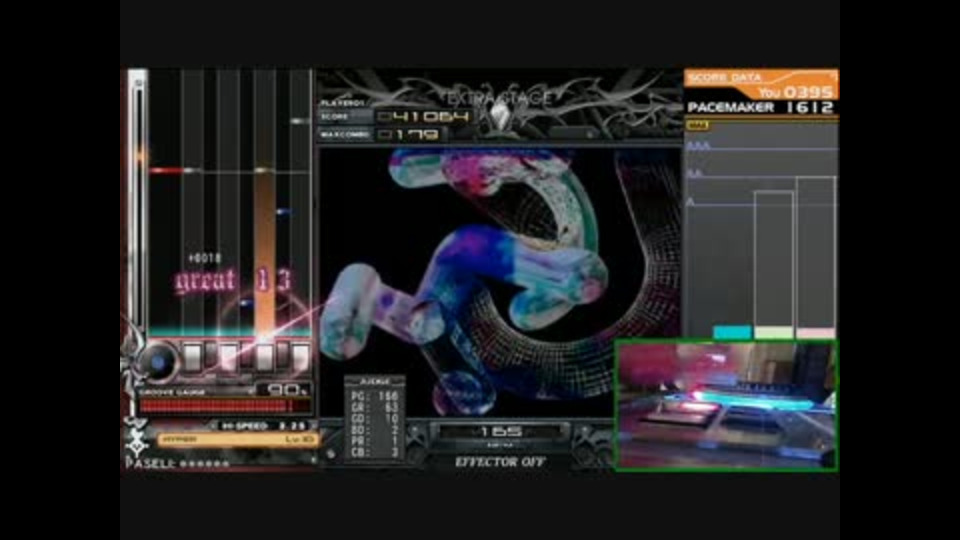Click the BPM 165 display
This screenshot has height=540, width=960.
pos(500,433)
